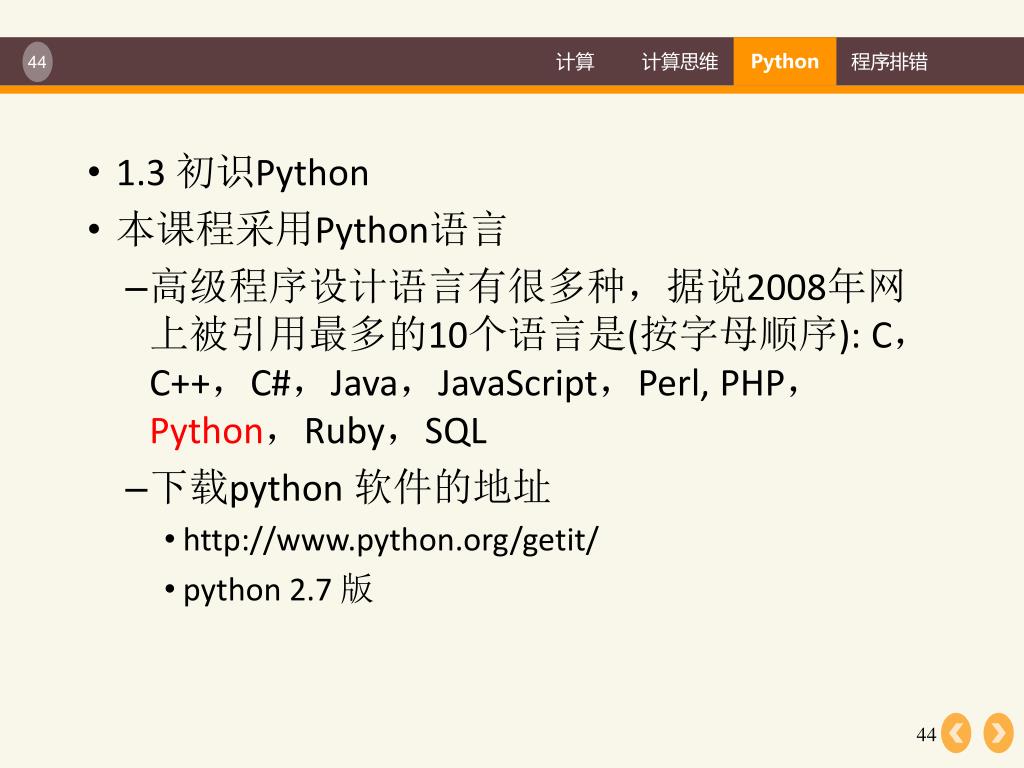Click the text C++ in the list
This screenshot has height=768, width=1024.
click(x=180, y=383)
